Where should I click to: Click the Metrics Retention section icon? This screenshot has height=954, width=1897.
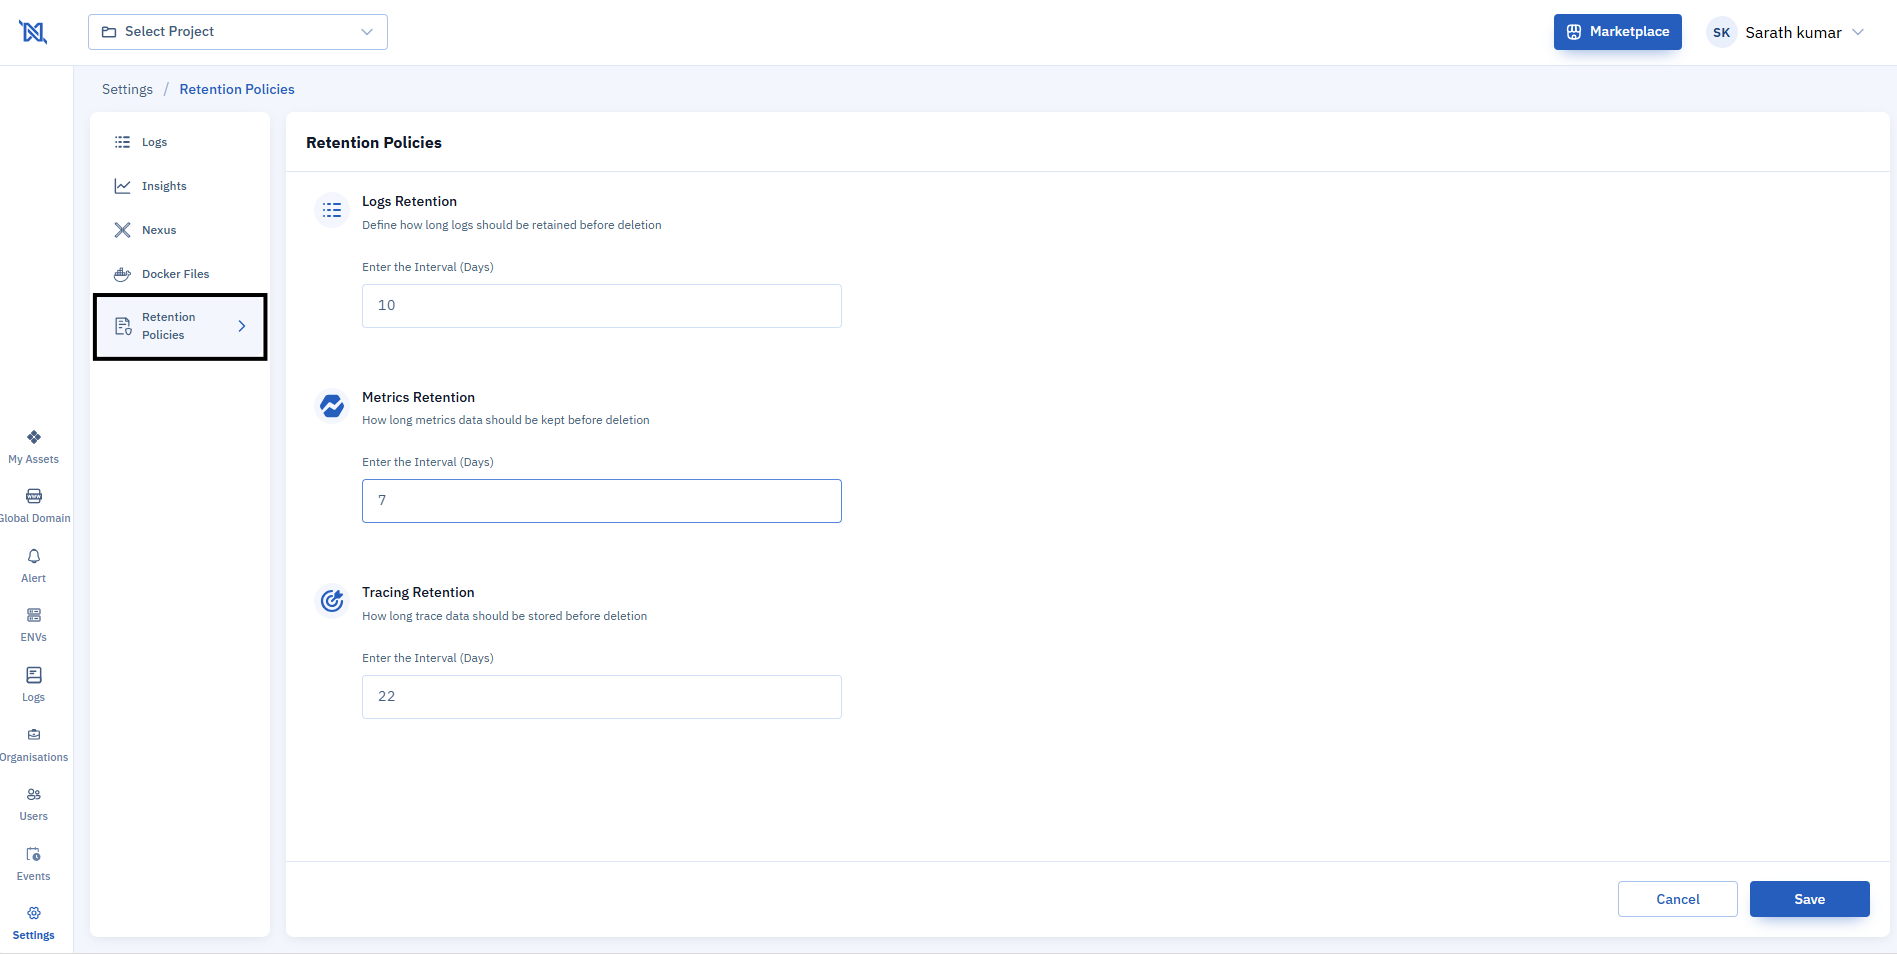(x=332, y=406)
